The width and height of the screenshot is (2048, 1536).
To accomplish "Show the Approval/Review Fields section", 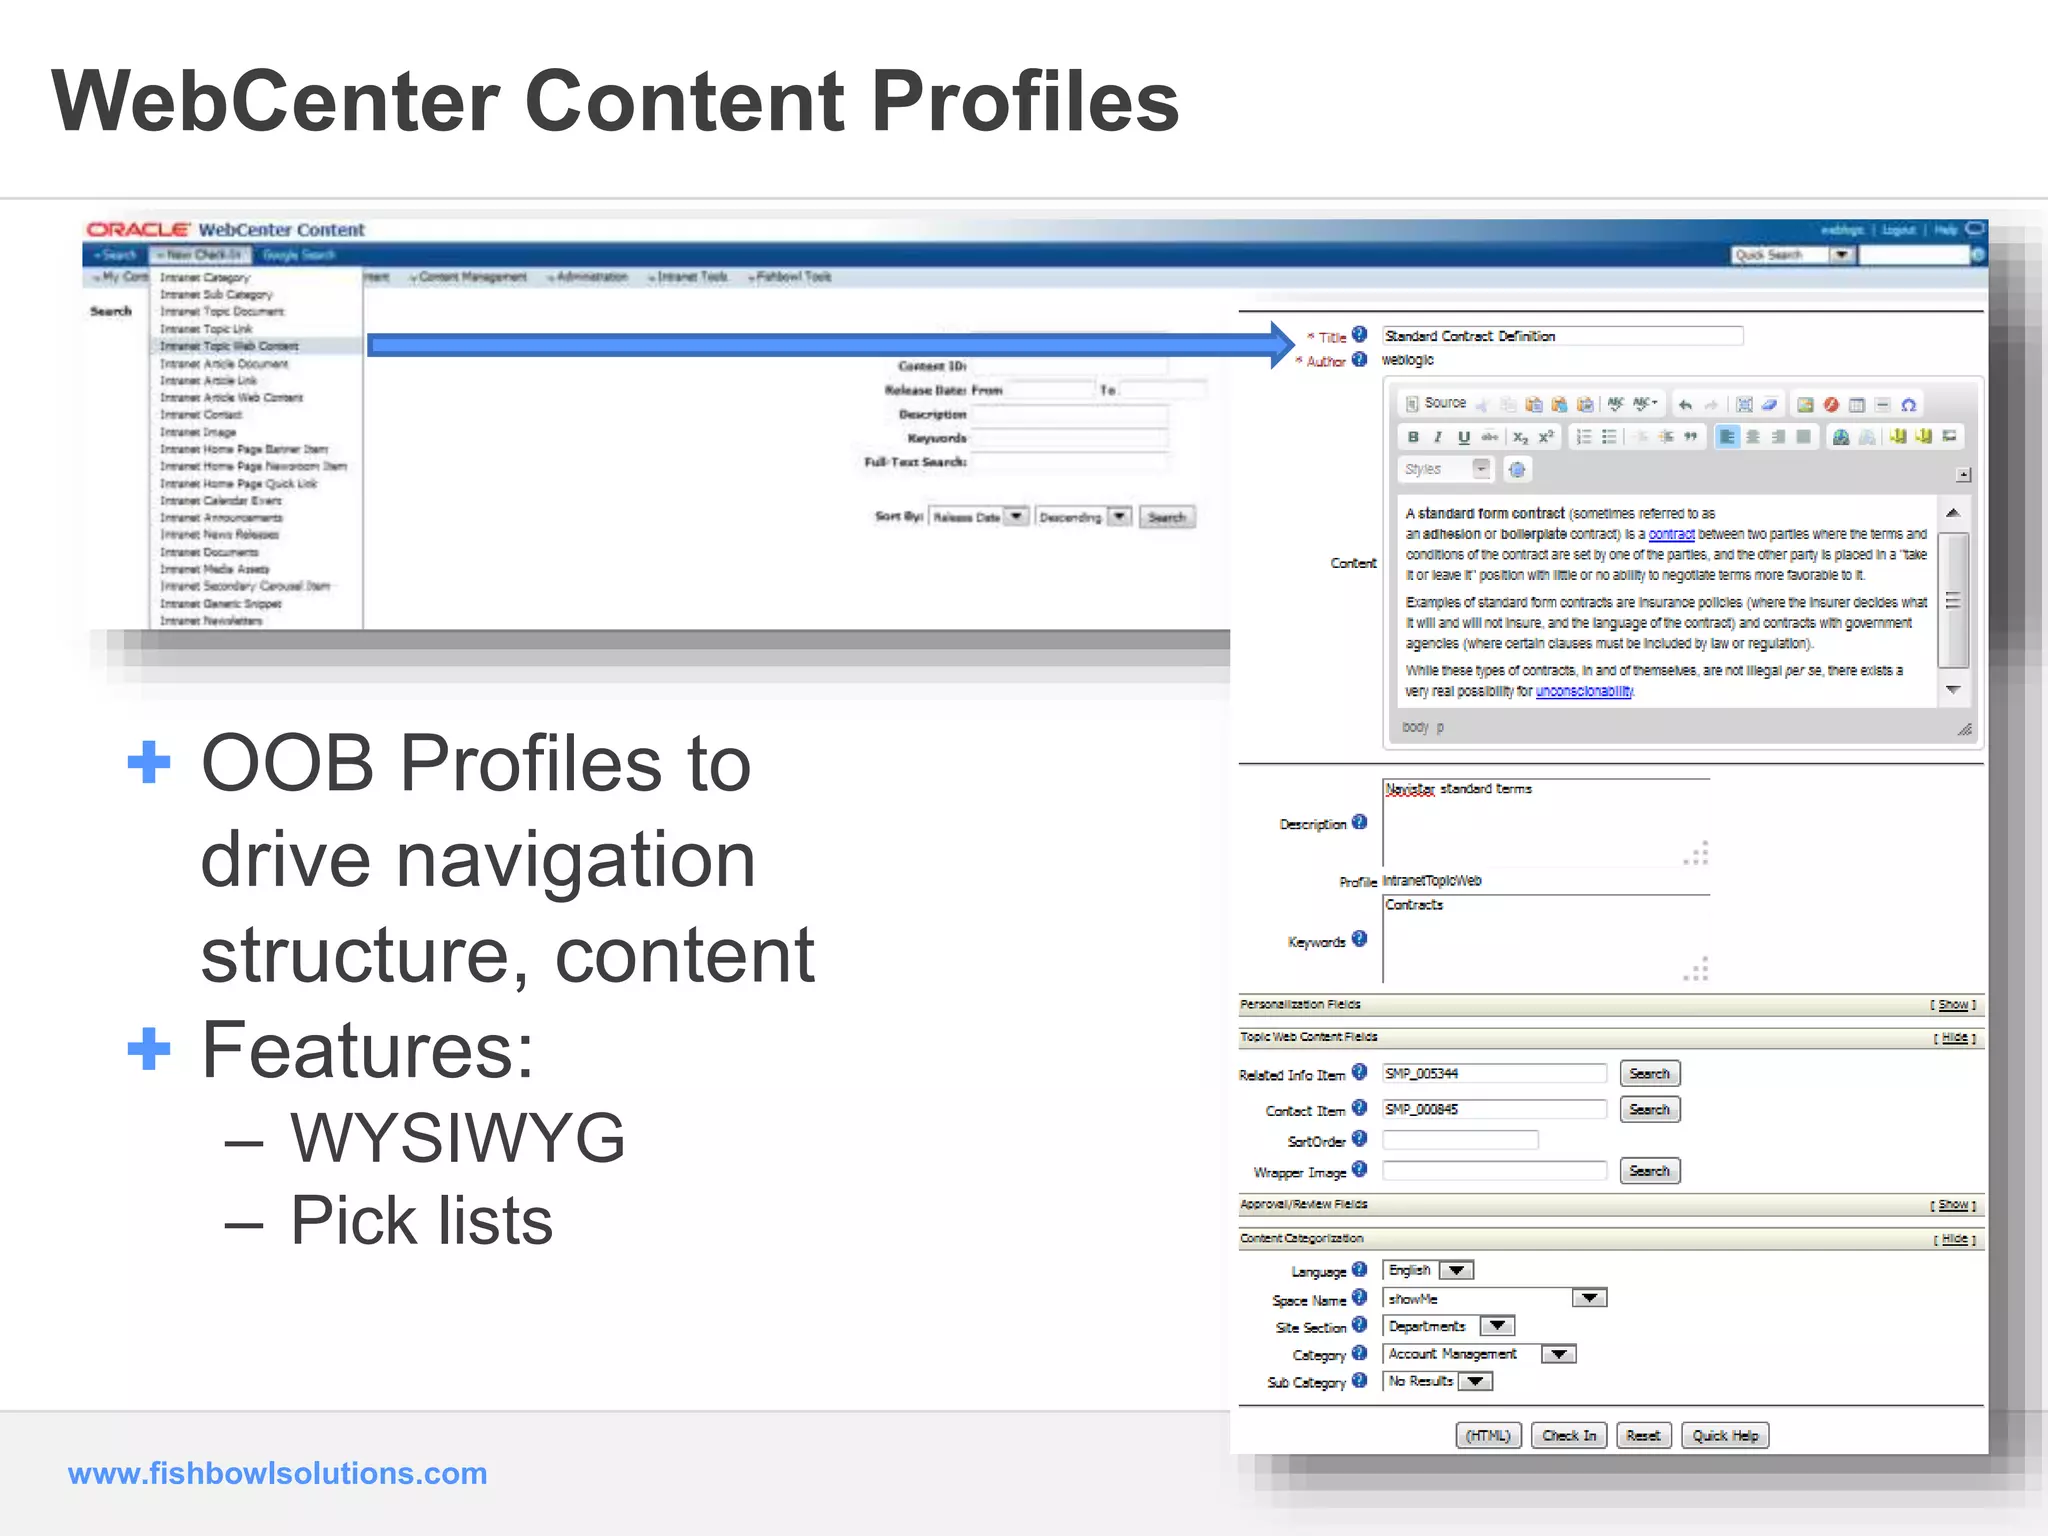I will point(1953,1205).
